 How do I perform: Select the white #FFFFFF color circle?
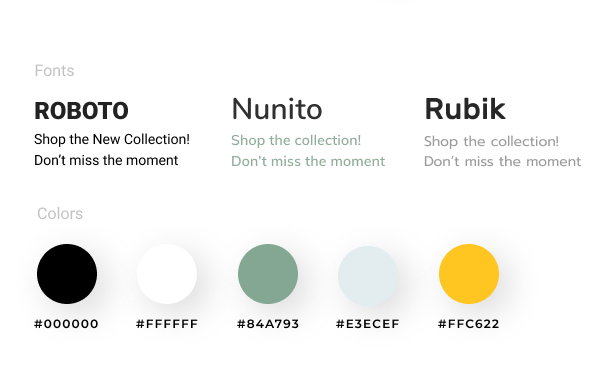[x=167, y=274]
